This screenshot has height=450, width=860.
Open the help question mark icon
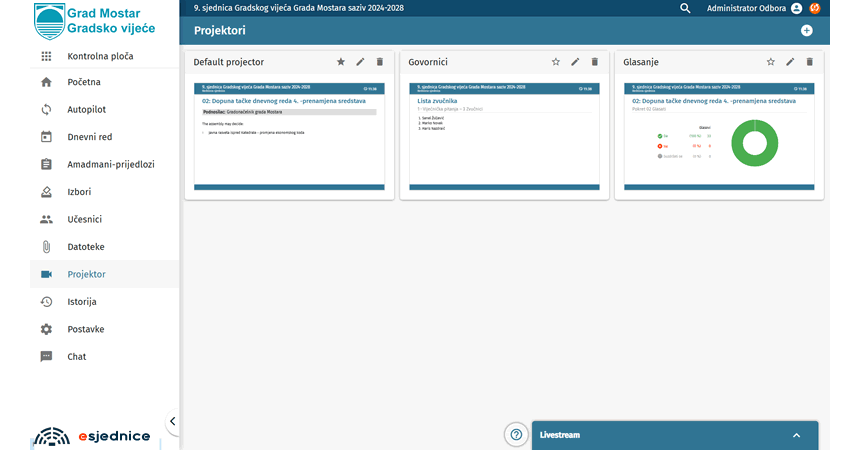pyautogui.click(x=516, y=434)
